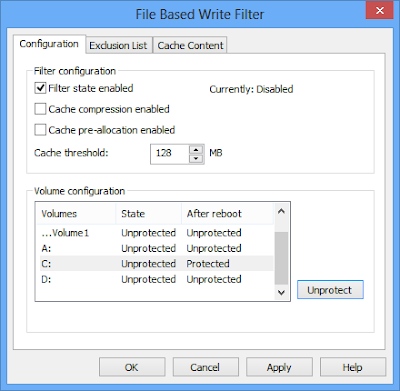The height and width of the screenshot is (391, 400).
Task: Confirm settings with OK button
Action: click(132, 367)
